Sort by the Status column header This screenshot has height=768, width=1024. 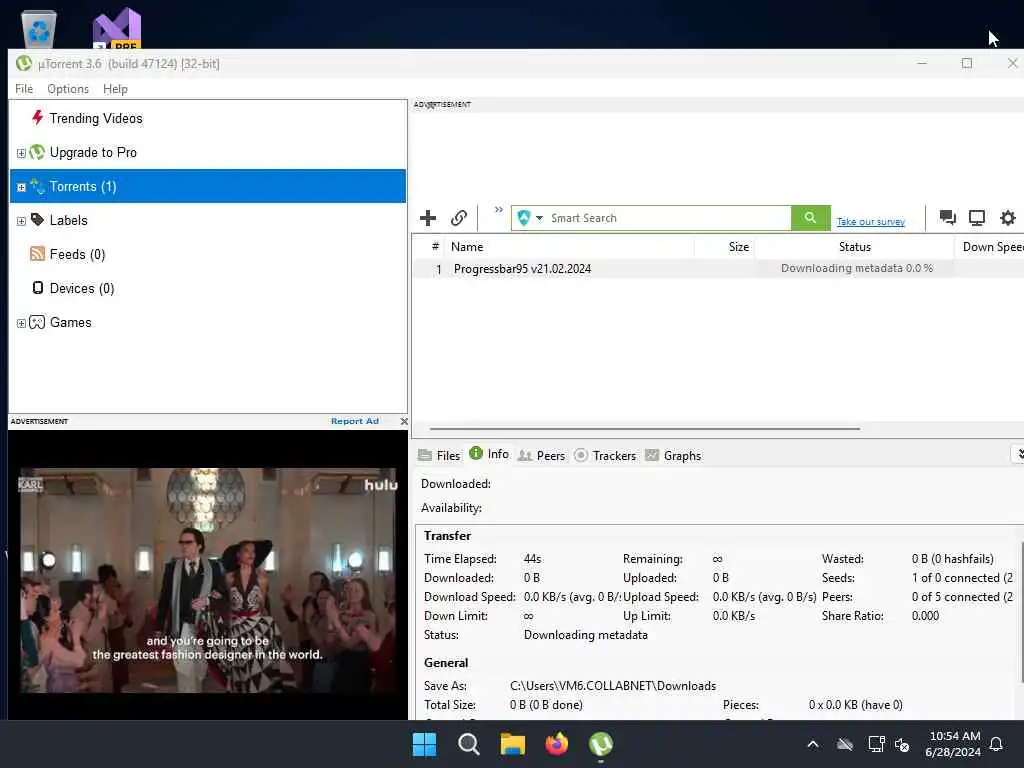(x=854, y=247)
